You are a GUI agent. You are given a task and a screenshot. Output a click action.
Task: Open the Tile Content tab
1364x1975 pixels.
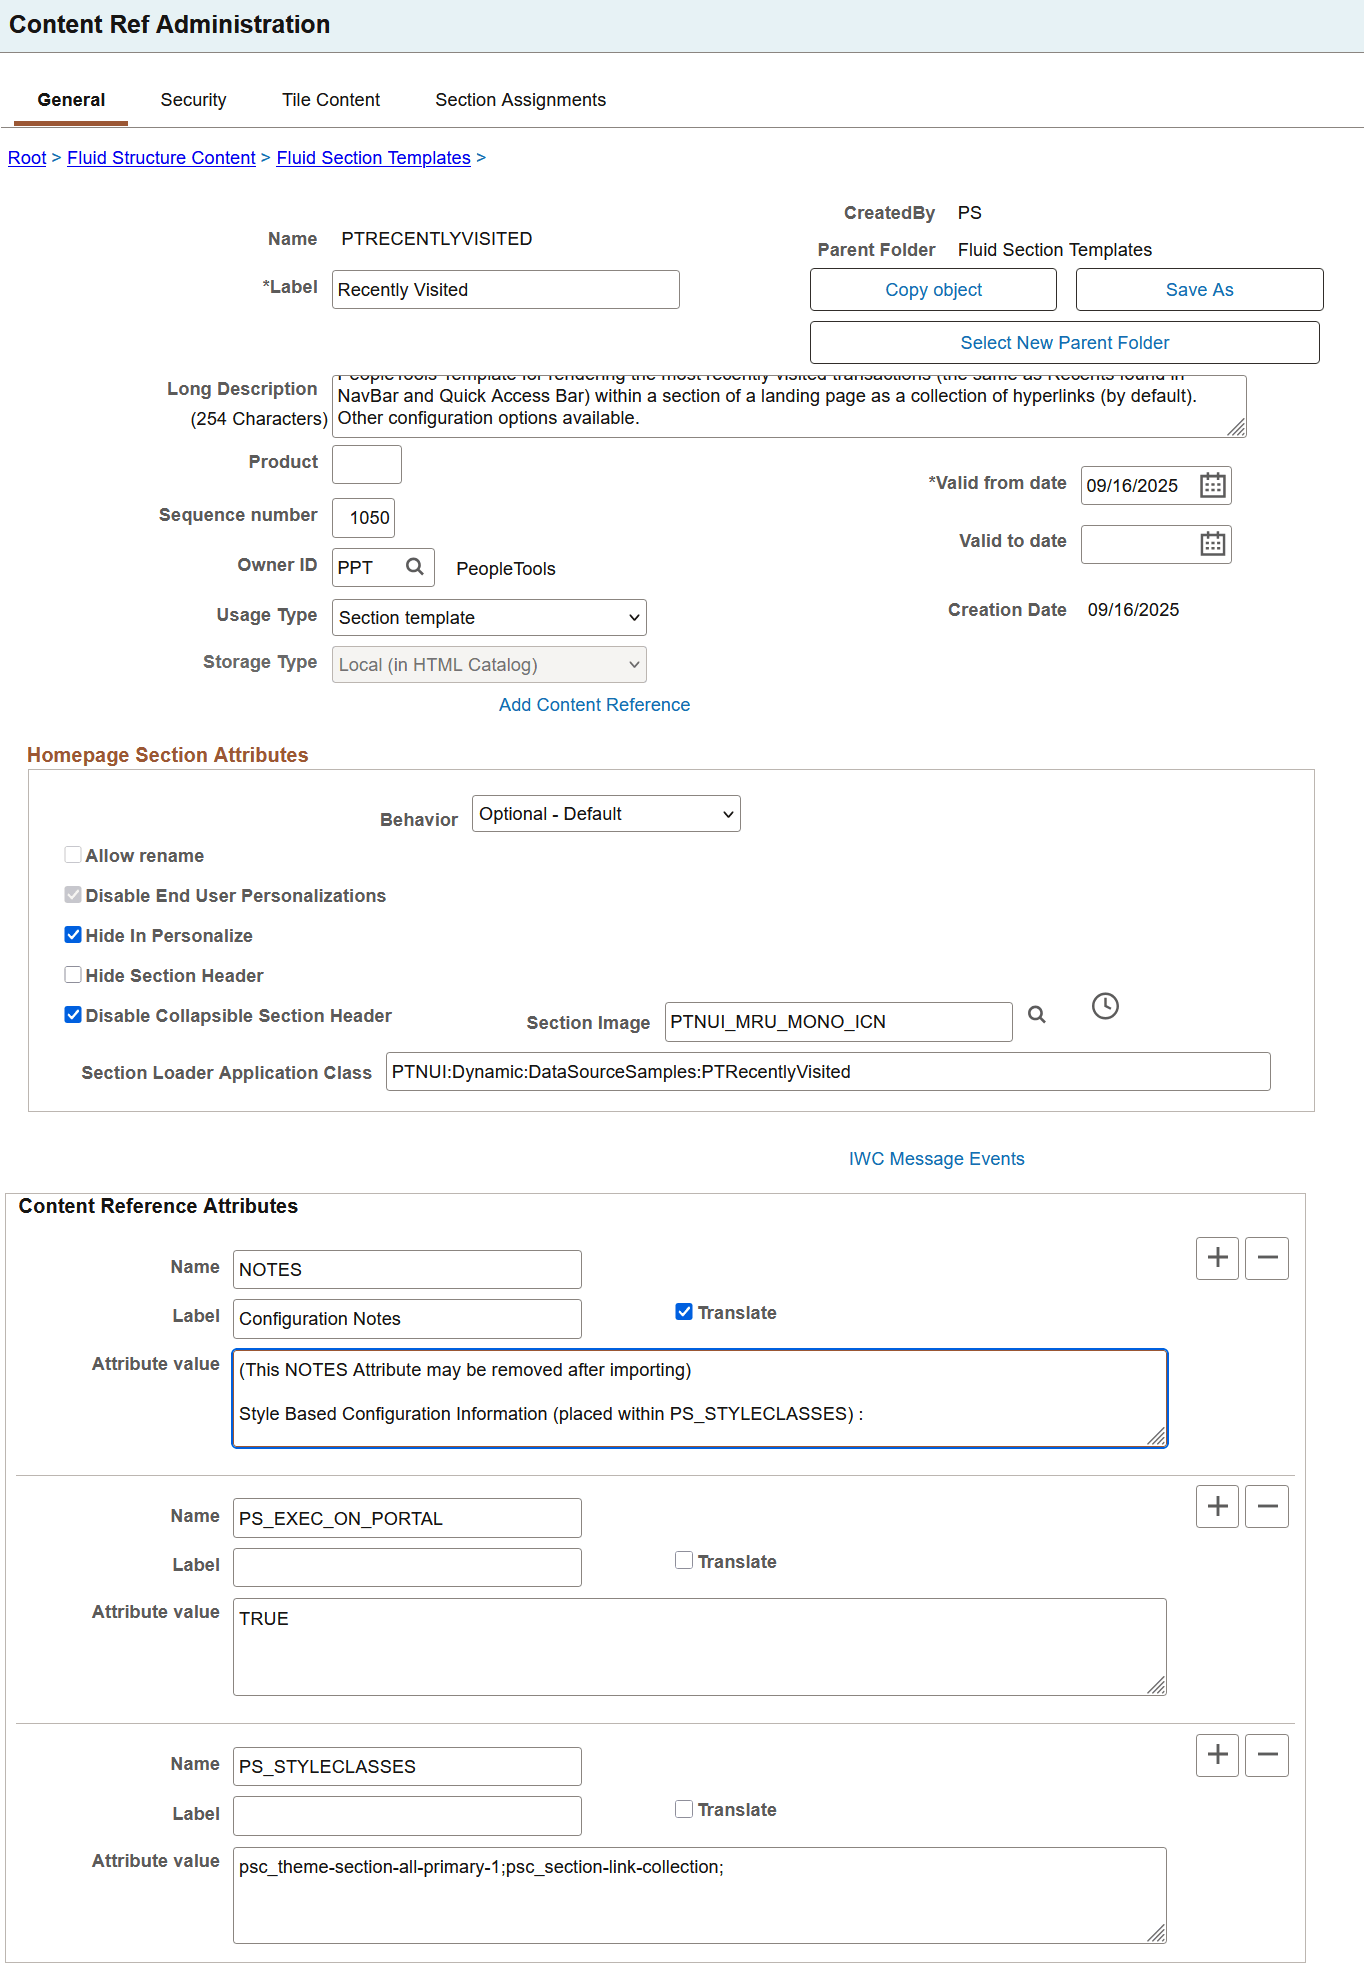(x=331, y=100)
